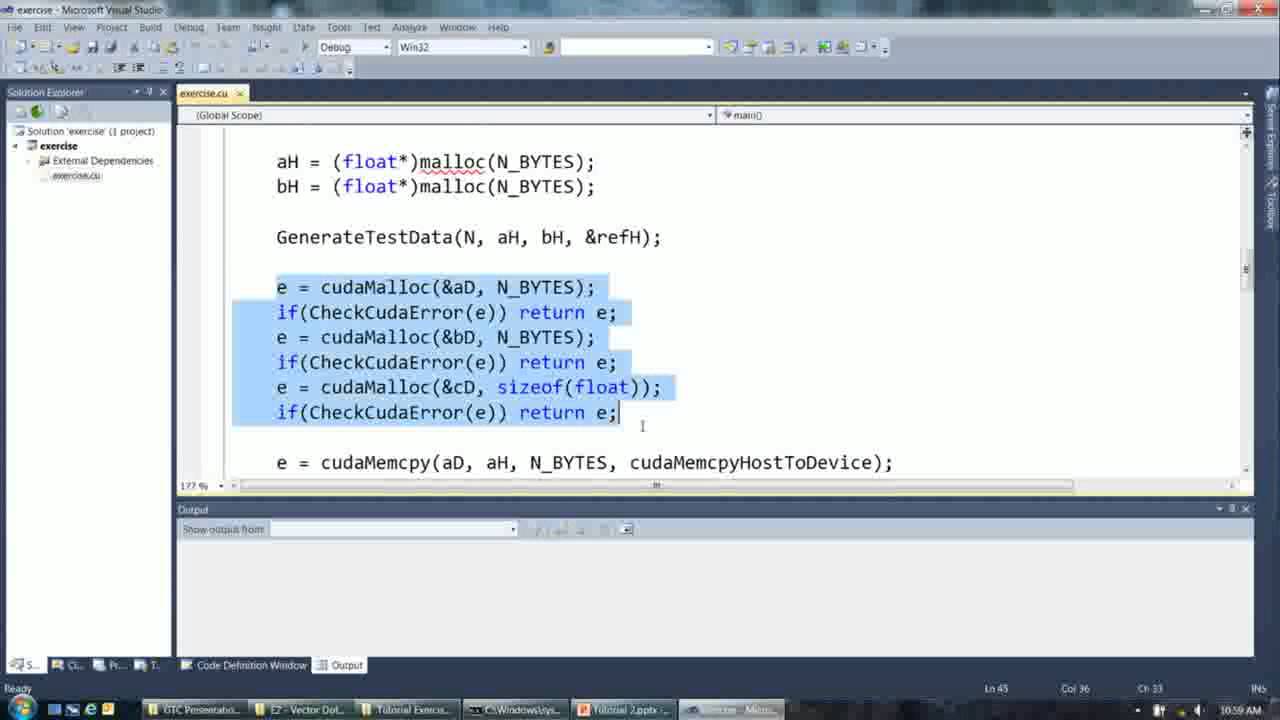This screenshot has height=720, width=1280.
Task: Select the exercise.cu editor tab
Action: point(204,93)
